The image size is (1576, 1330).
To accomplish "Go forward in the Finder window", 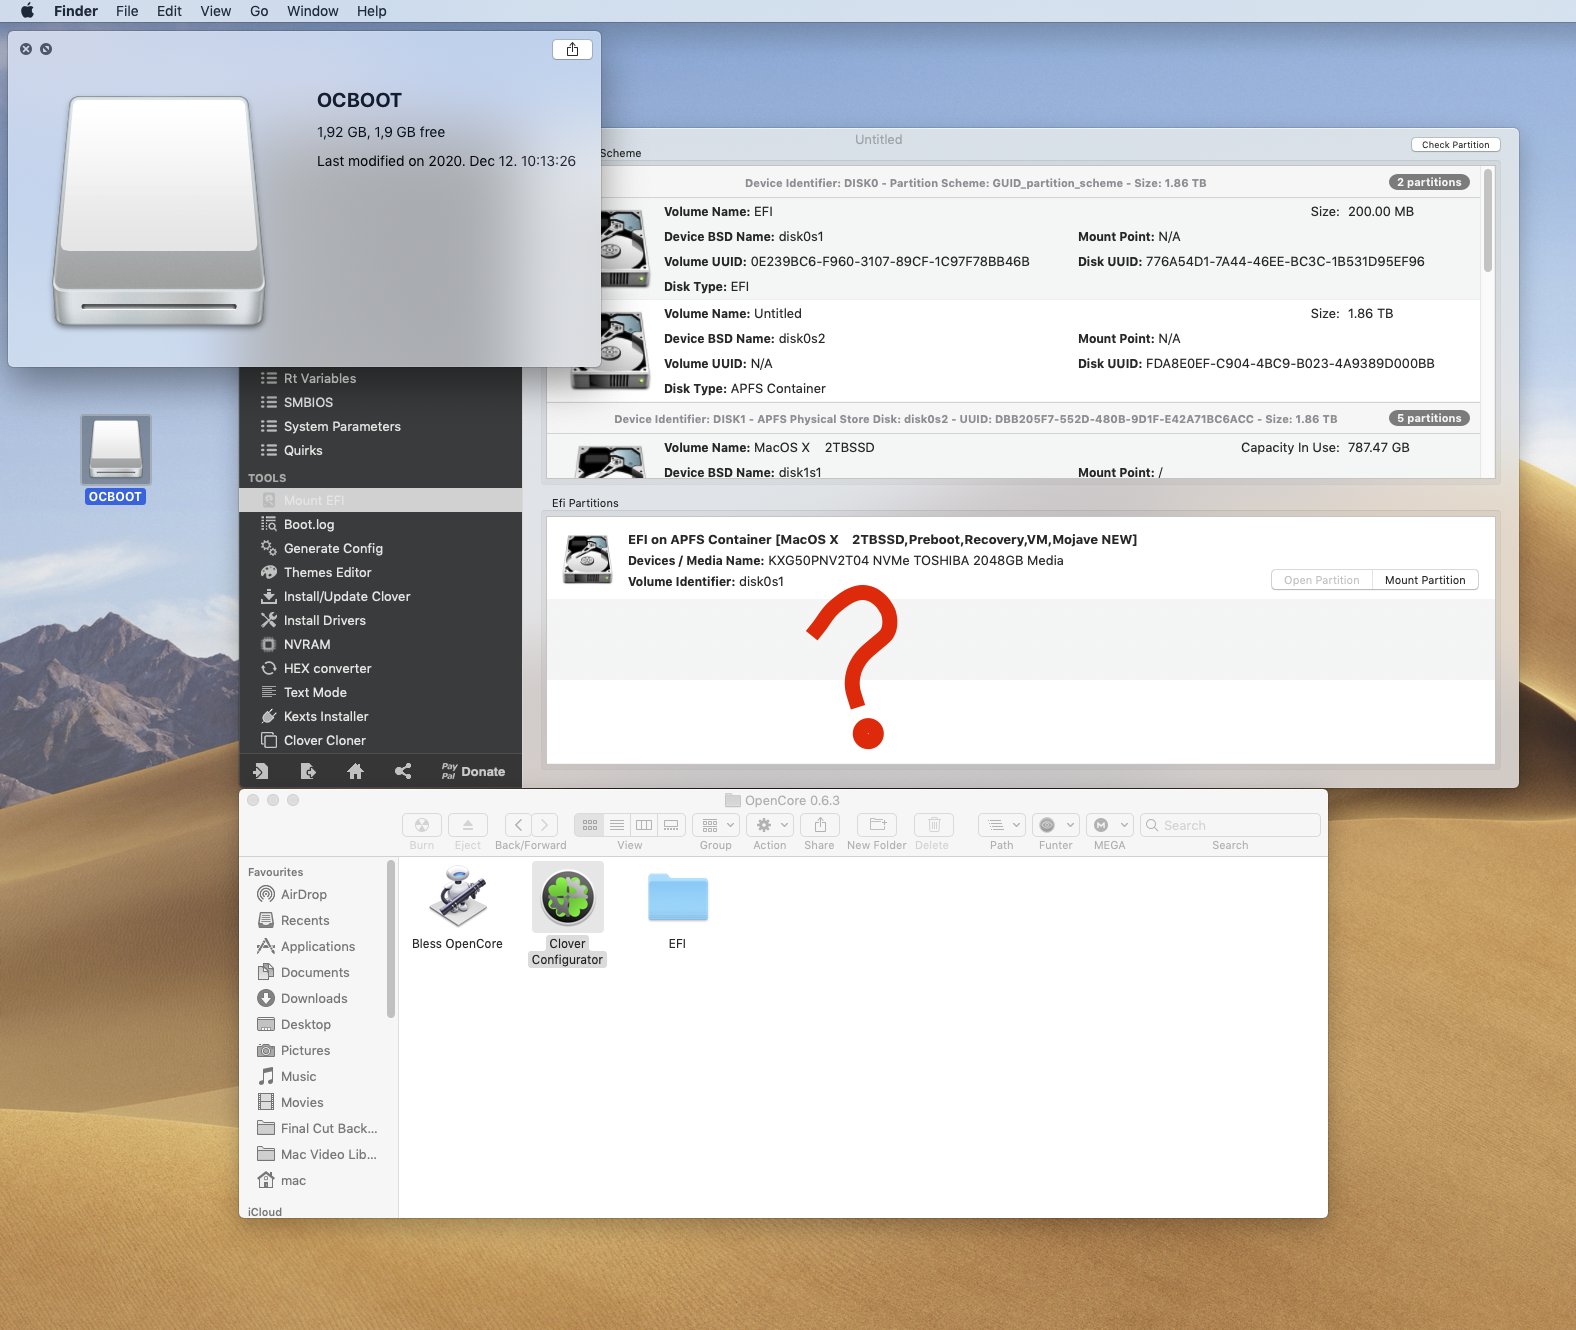I will pos(545,825).
